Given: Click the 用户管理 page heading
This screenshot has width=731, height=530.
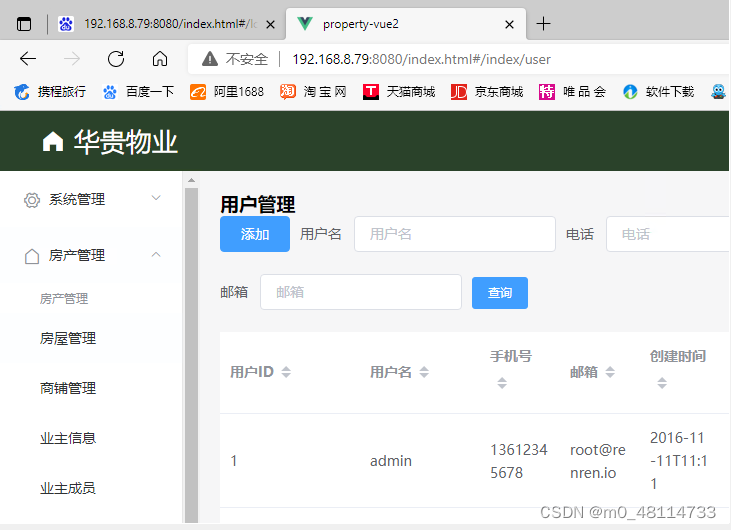Looking at the screenshot, I should [x=257, y=205].
